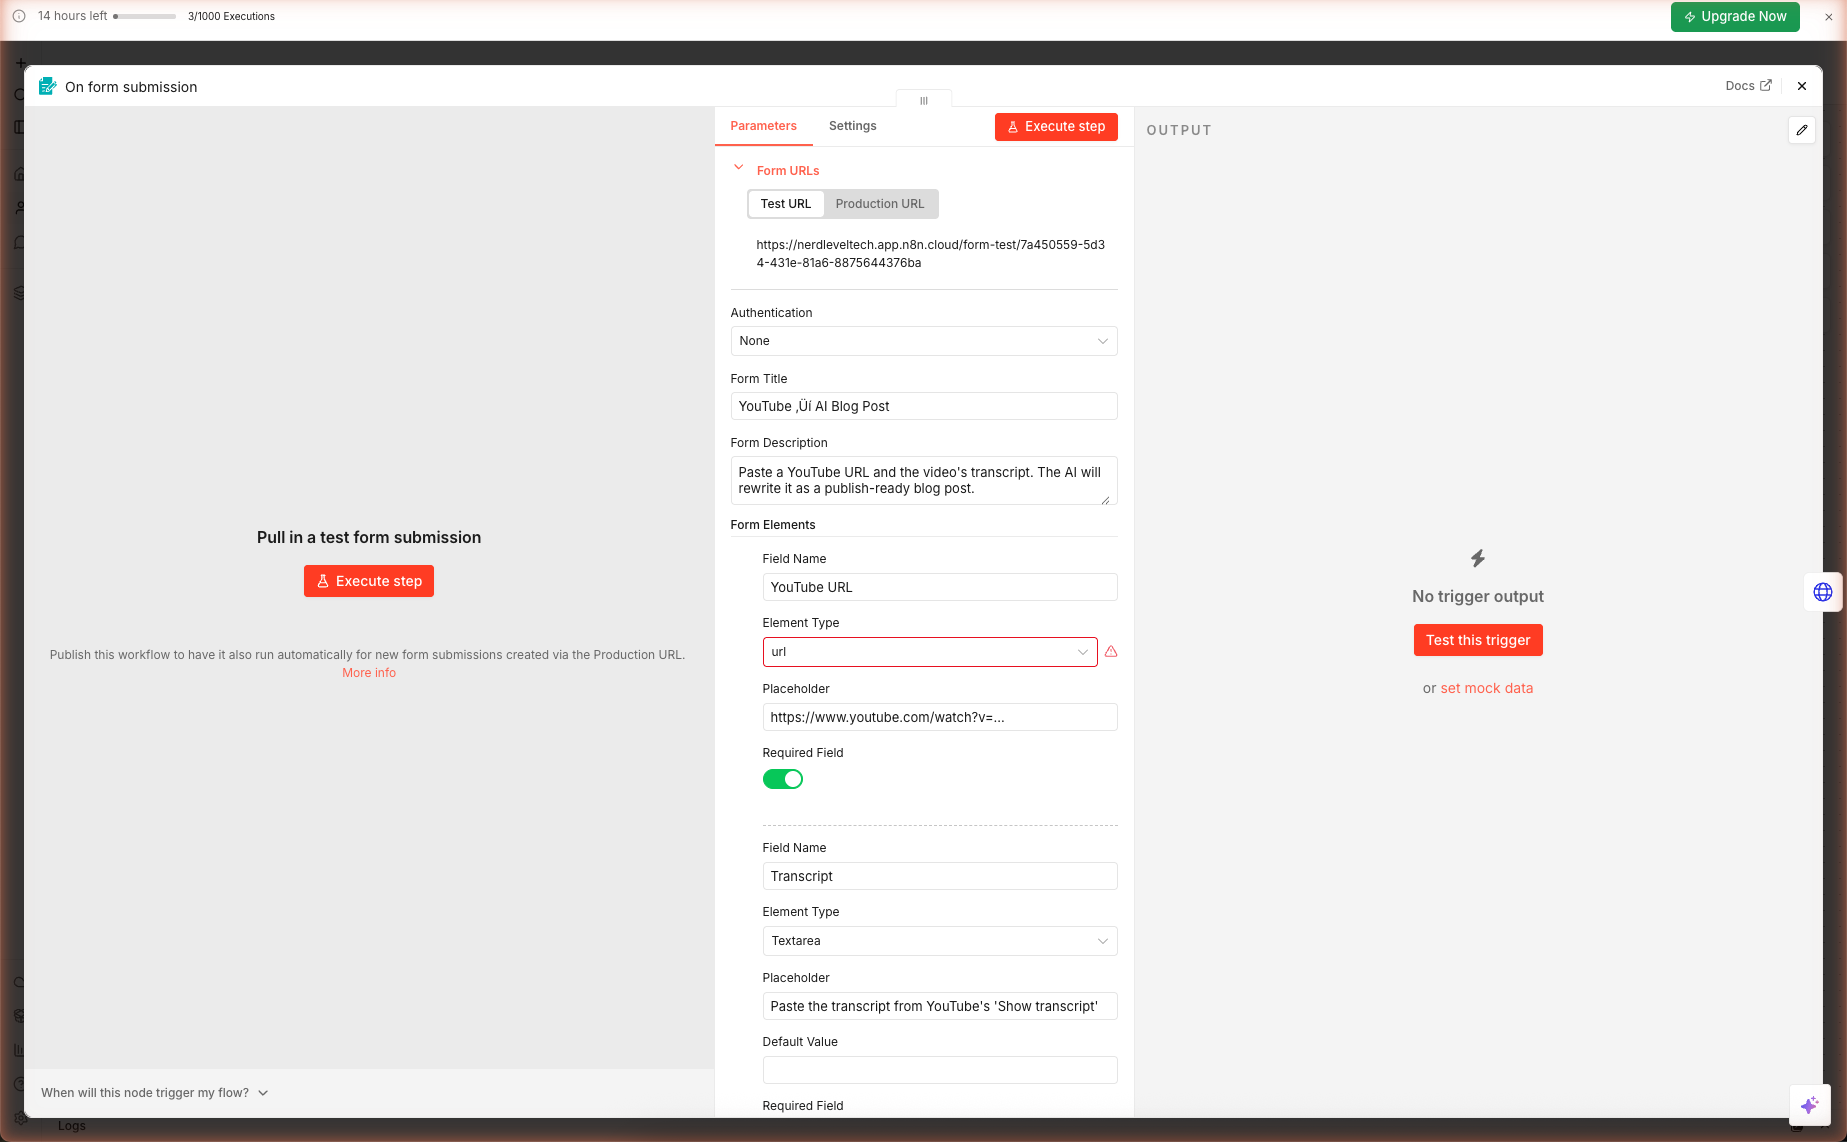Image resolution: width=1847 pixels, height=1142 pixels.
Task: Click Upgrade Now button
Action: (x=1734, y=17)
